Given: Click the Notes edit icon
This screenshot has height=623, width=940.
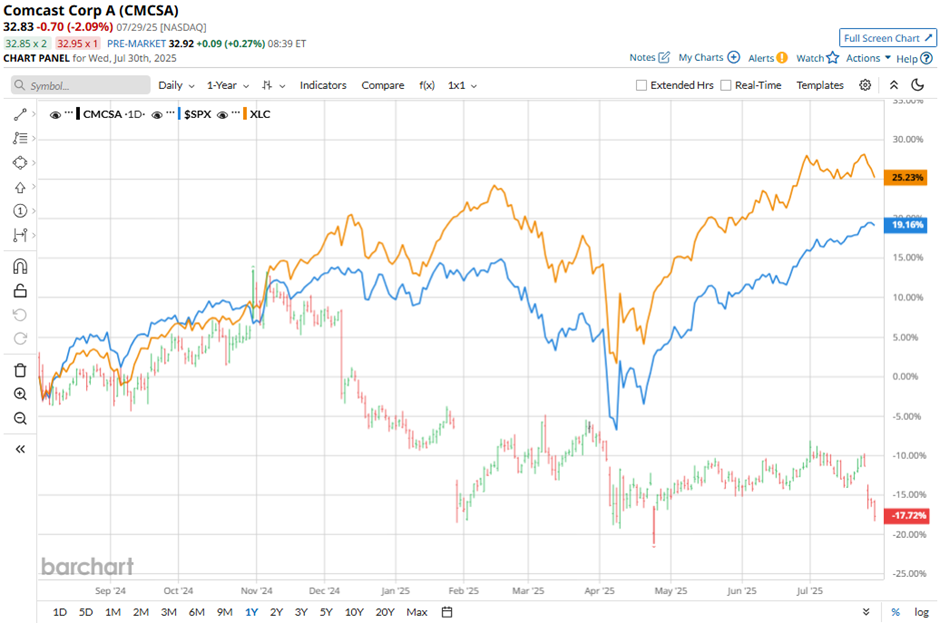Looking at the screenshot, I should tap(664, 58).
